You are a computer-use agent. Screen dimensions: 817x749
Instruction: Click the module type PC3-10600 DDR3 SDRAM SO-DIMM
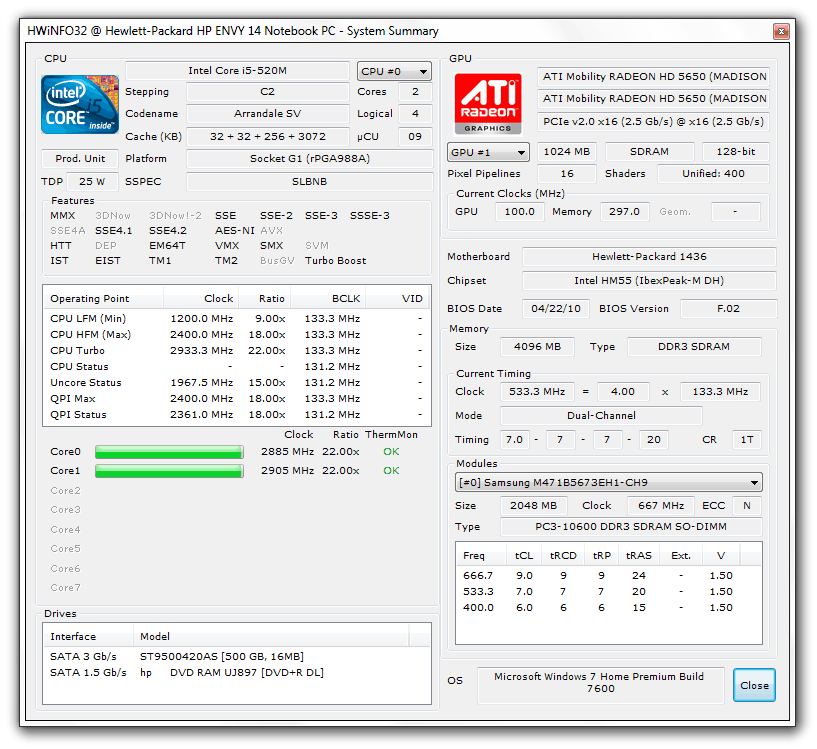pyautogui.click(x=631, y=526)
